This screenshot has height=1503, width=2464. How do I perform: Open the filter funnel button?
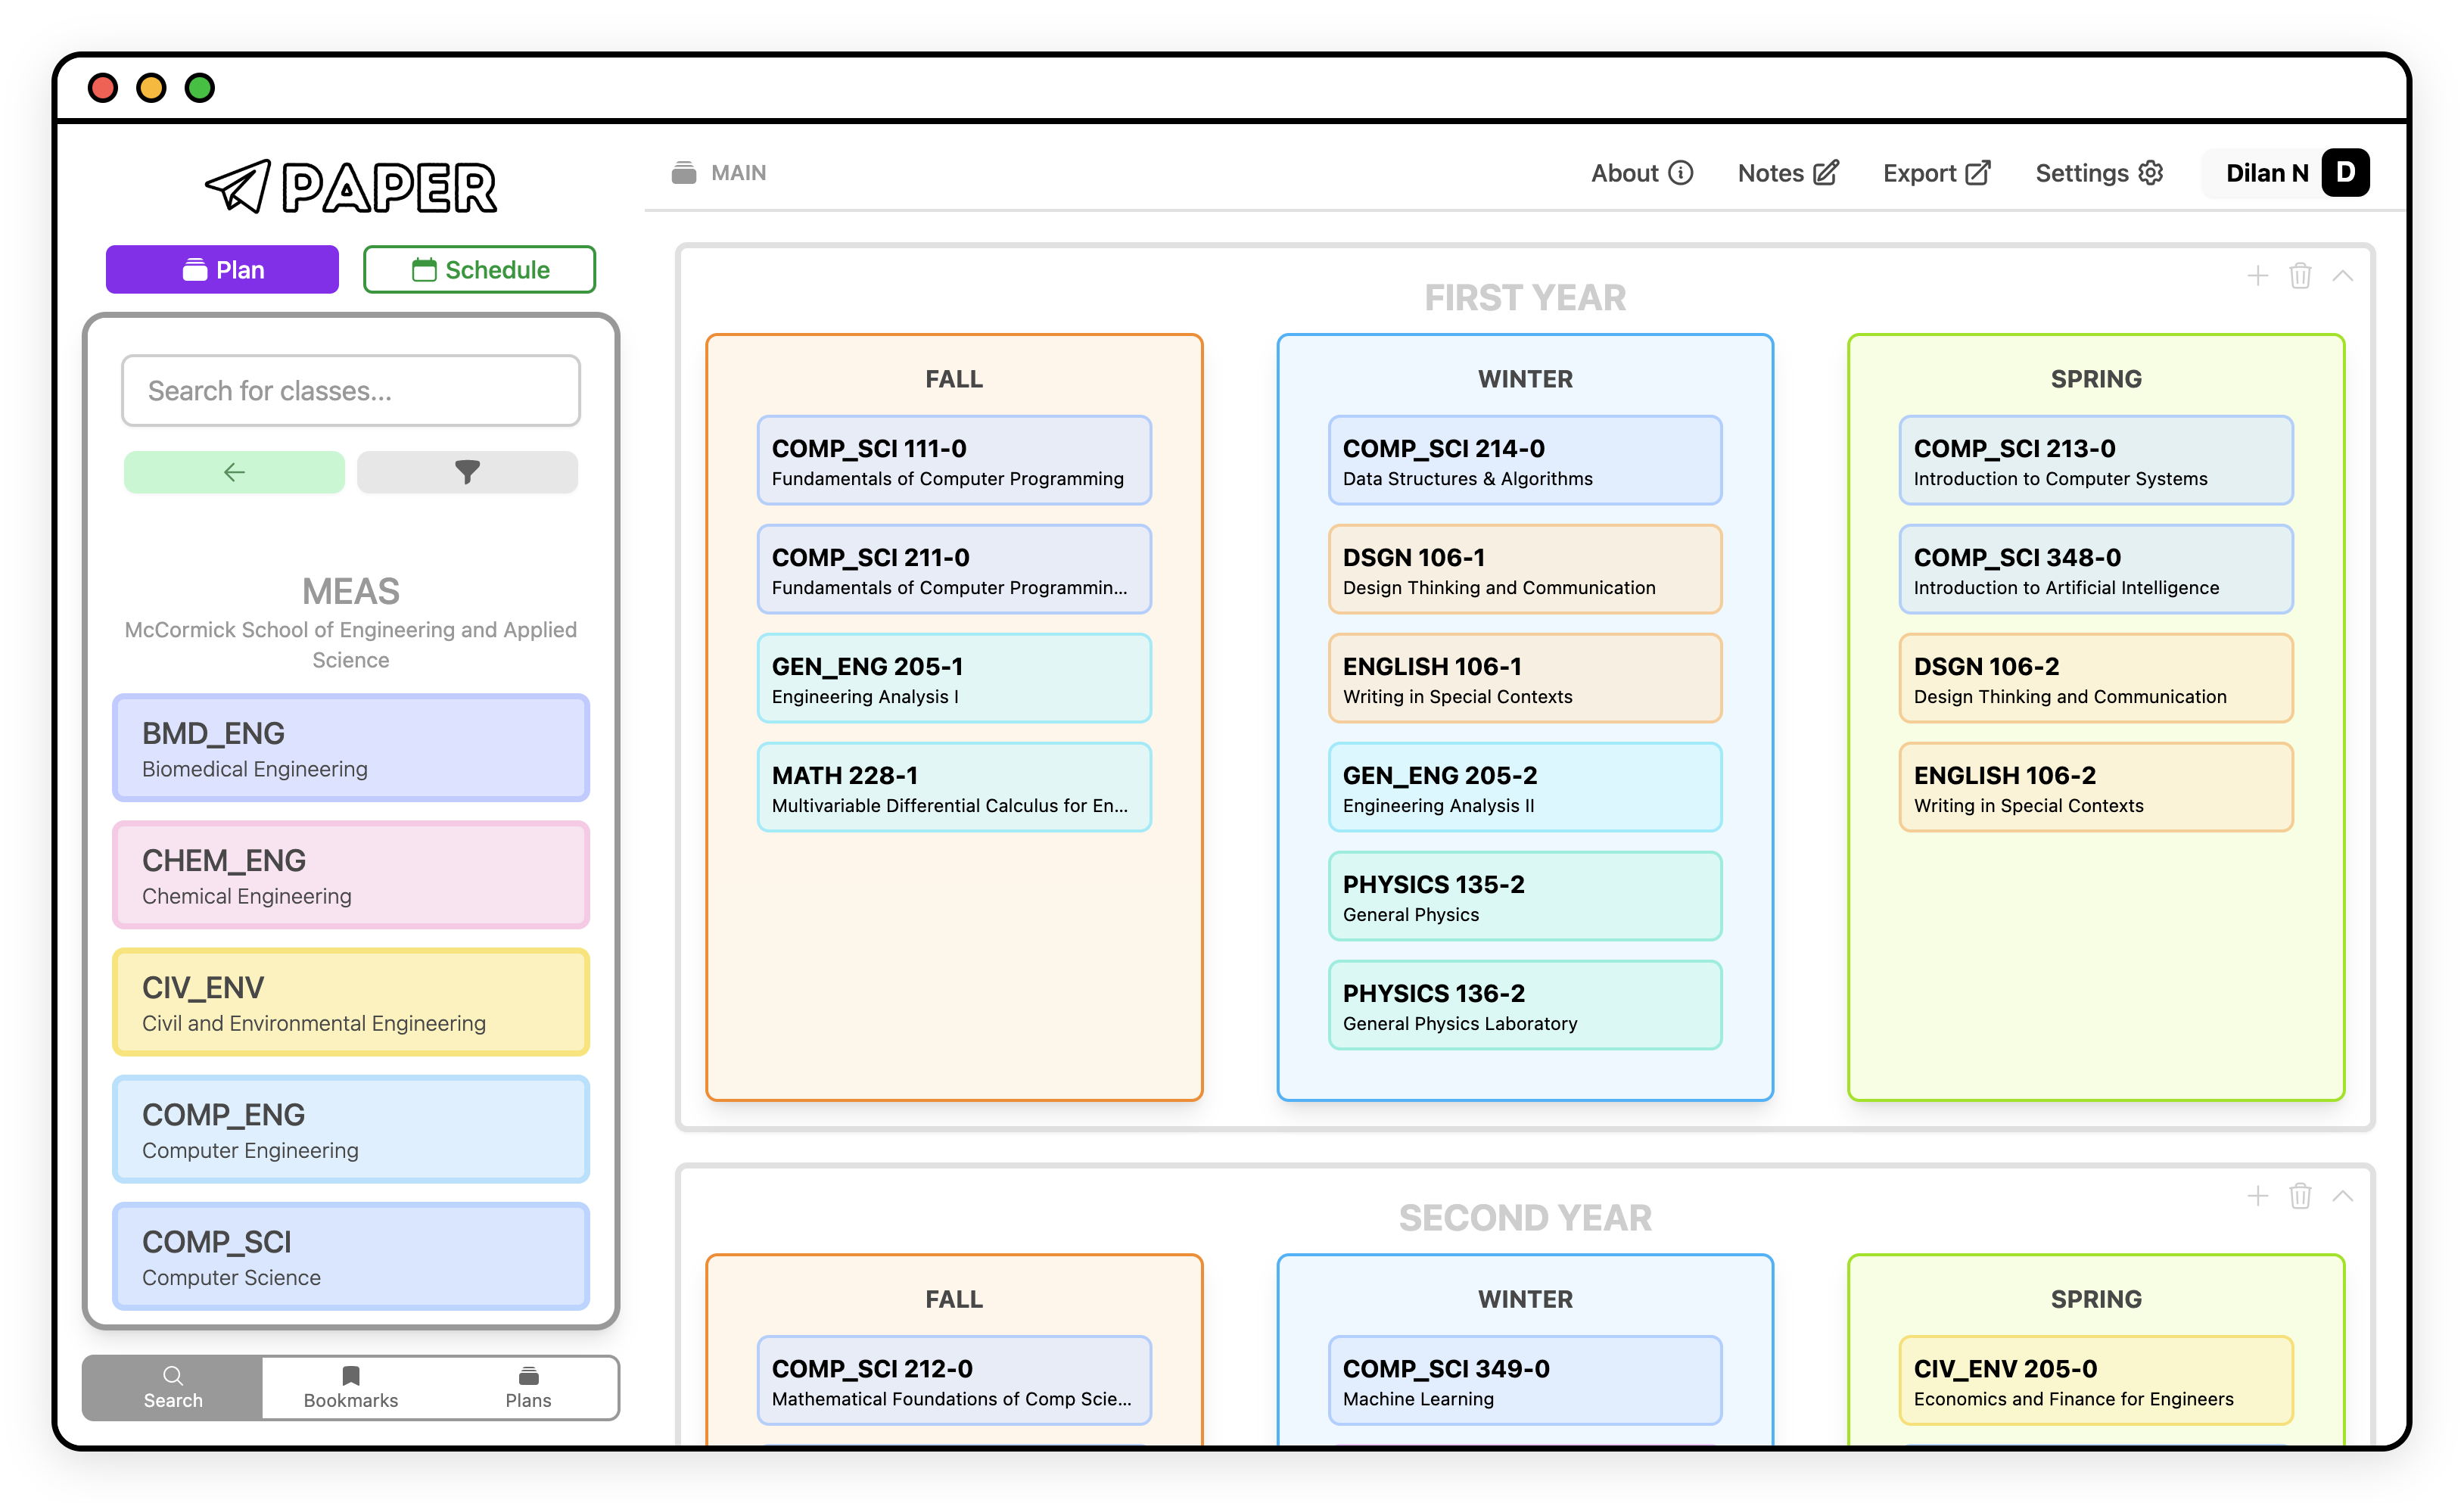tap(467, 472)
